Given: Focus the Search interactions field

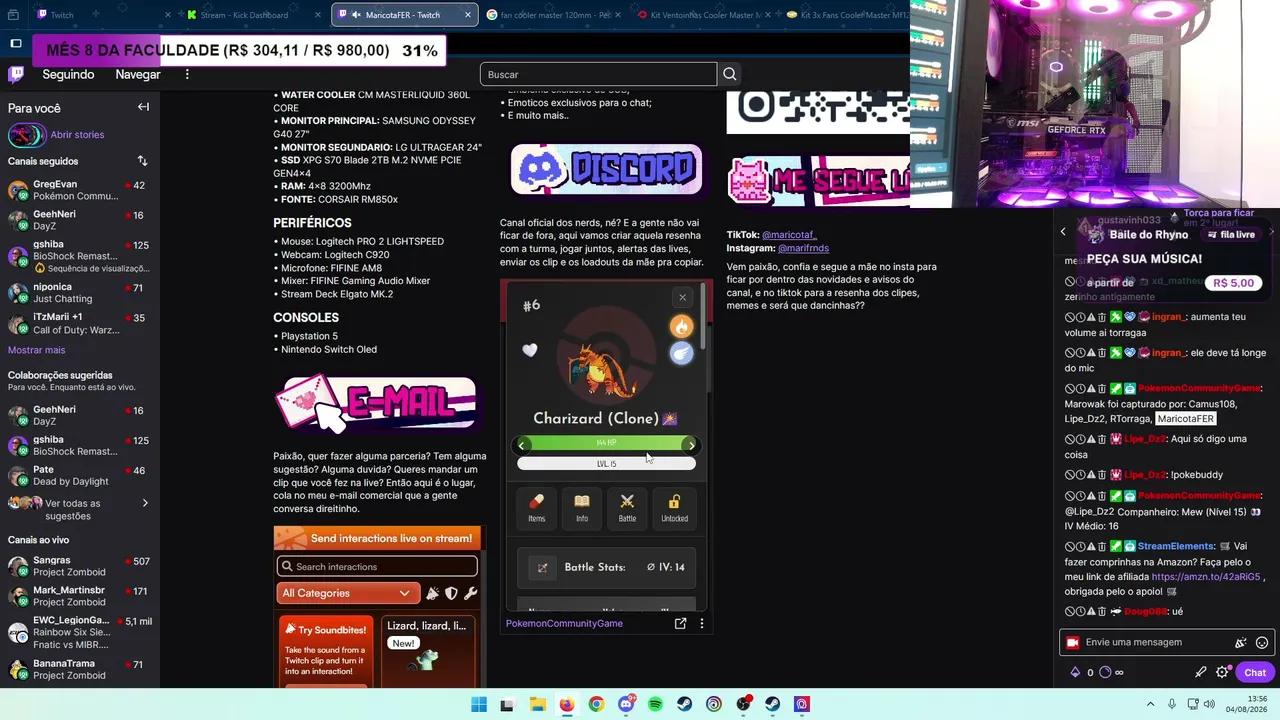Looking at the screenshot, I should (377, 567).
